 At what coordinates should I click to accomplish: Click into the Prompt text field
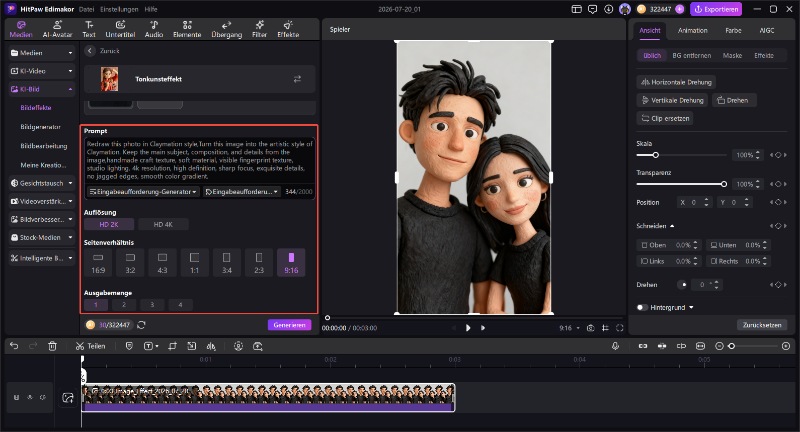tap(199, 160)
